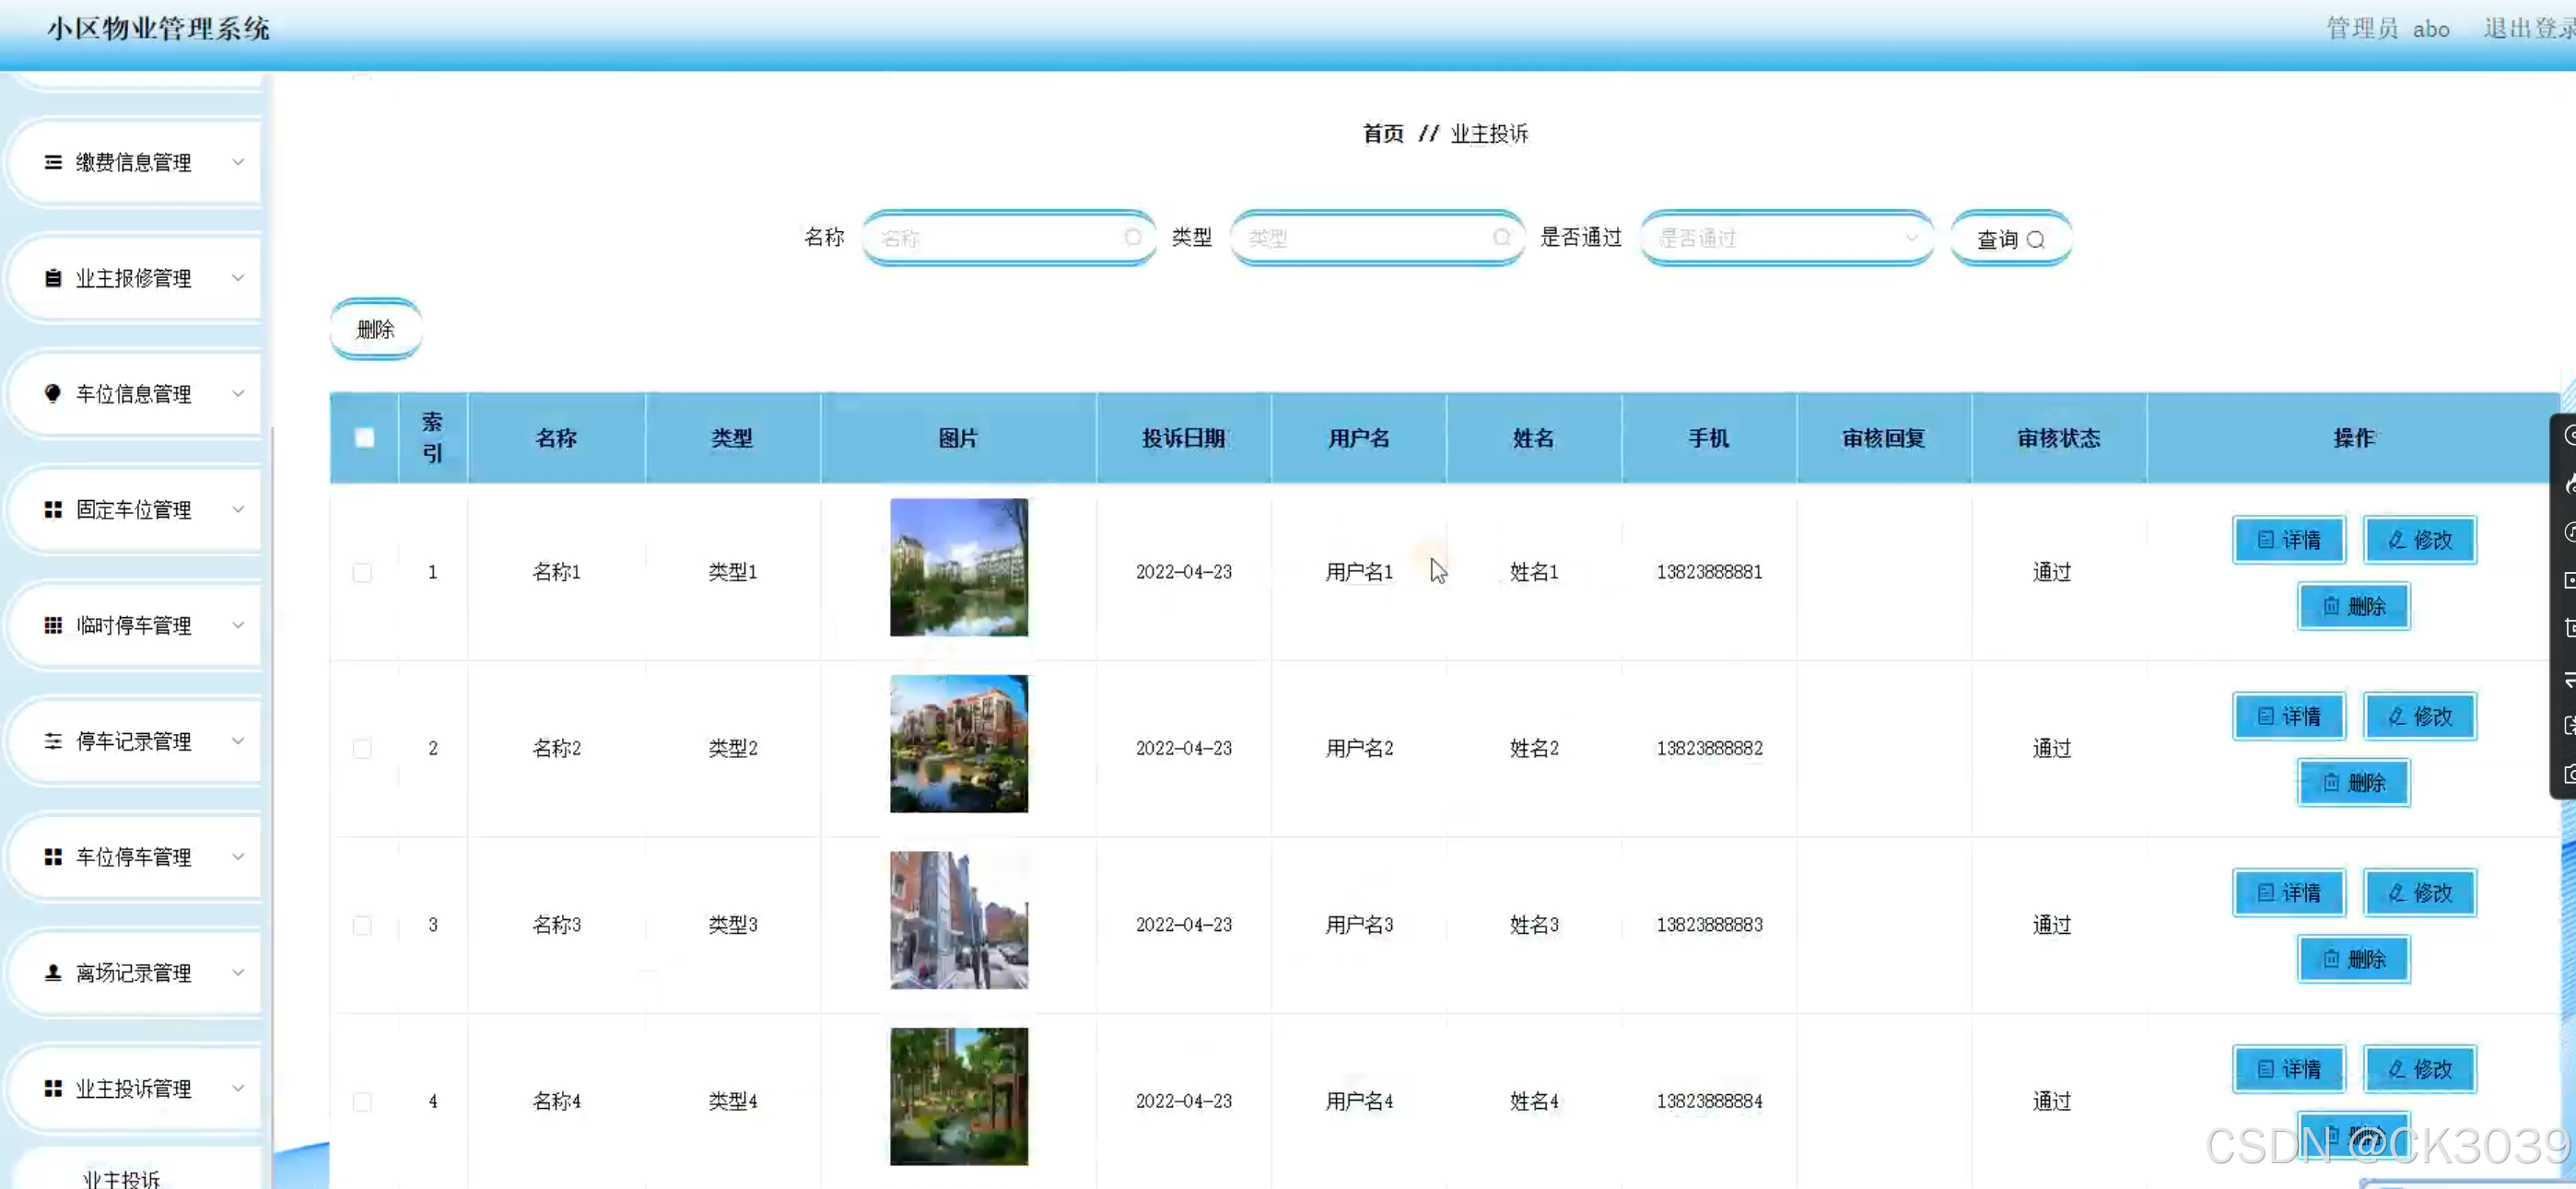The height and width of the screenshot is (1189, 2576).
Task: Check the checkbox for row 名称3
Action: tap(362, 925)
